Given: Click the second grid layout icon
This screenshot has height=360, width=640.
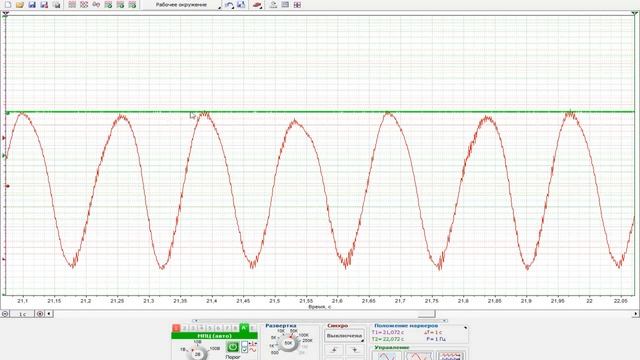Looking at the screenshot, I should [84, 5].
